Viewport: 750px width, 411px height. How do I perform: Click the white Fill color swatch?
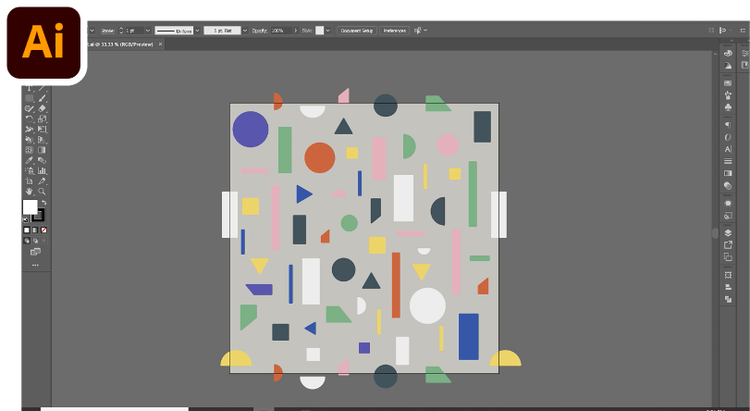30,207
